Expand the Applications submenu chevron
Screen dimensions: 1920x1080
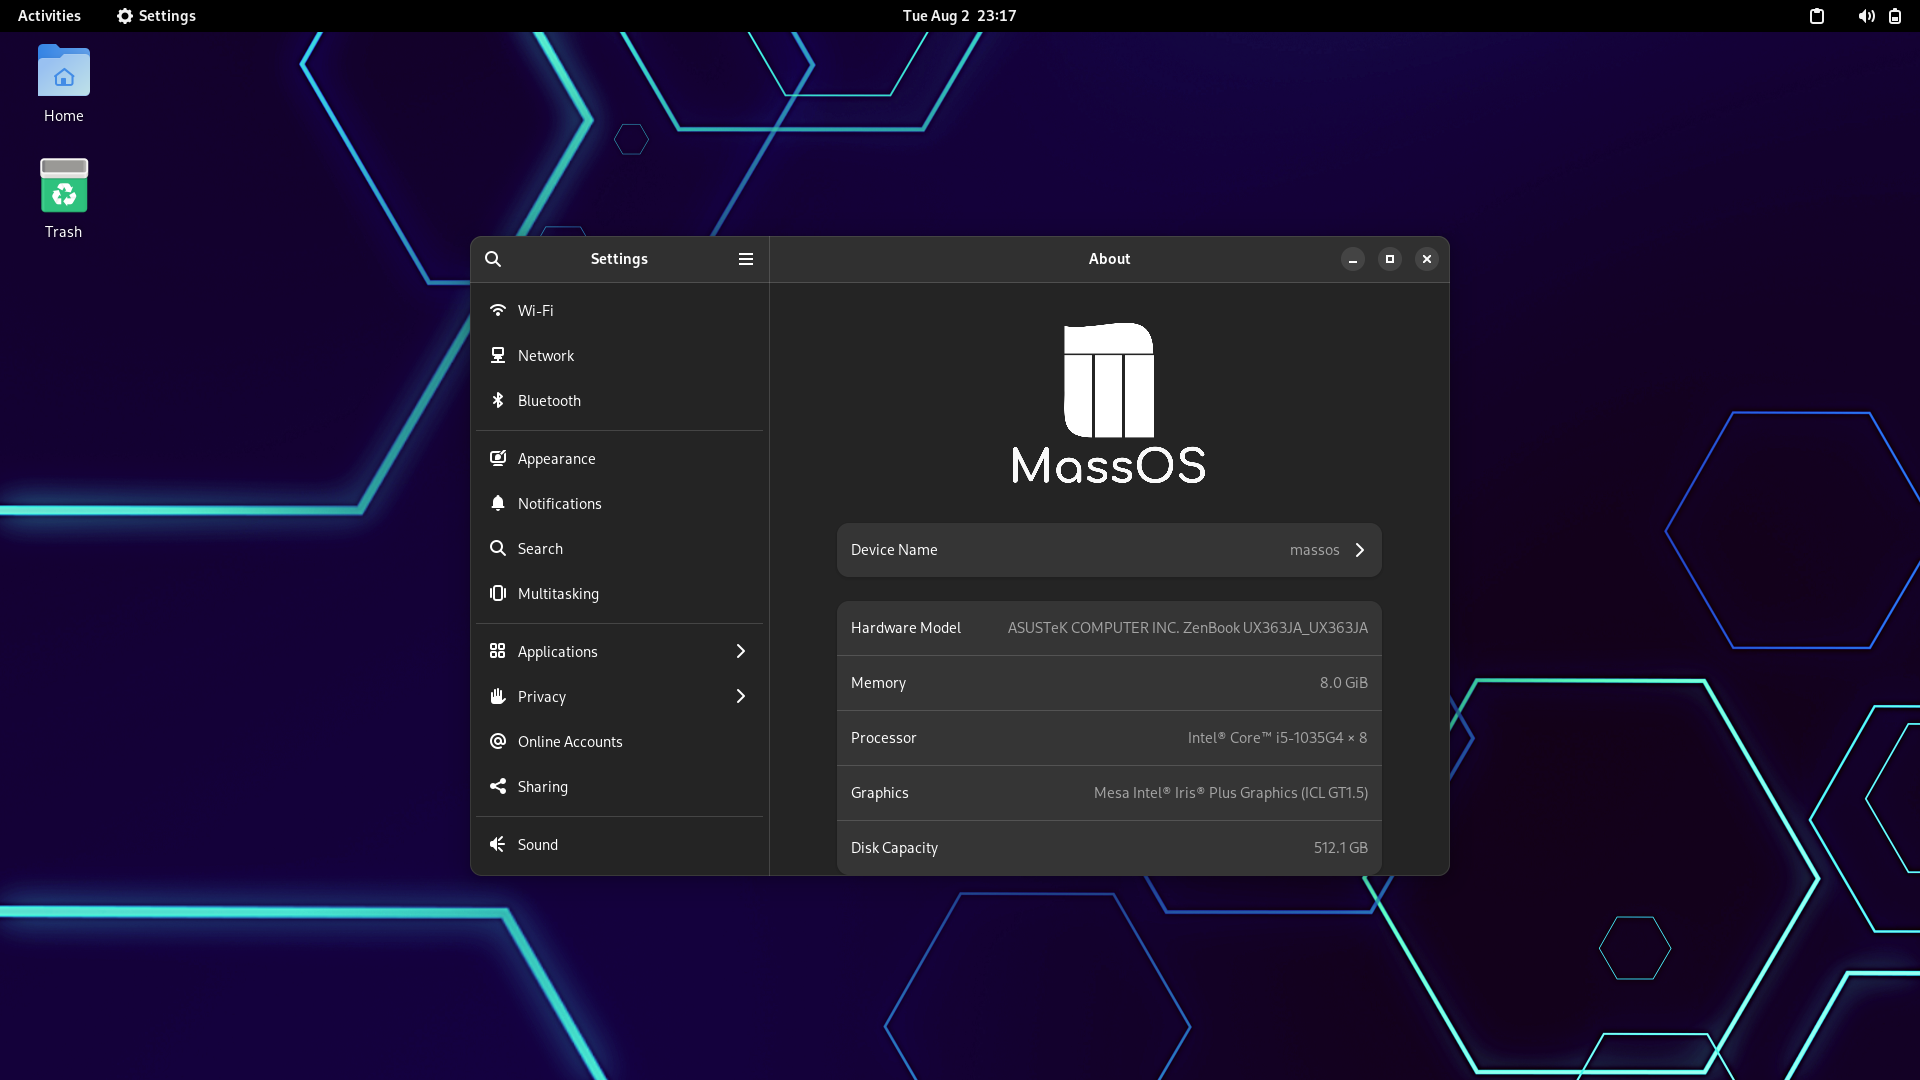[x=740, y=651]
